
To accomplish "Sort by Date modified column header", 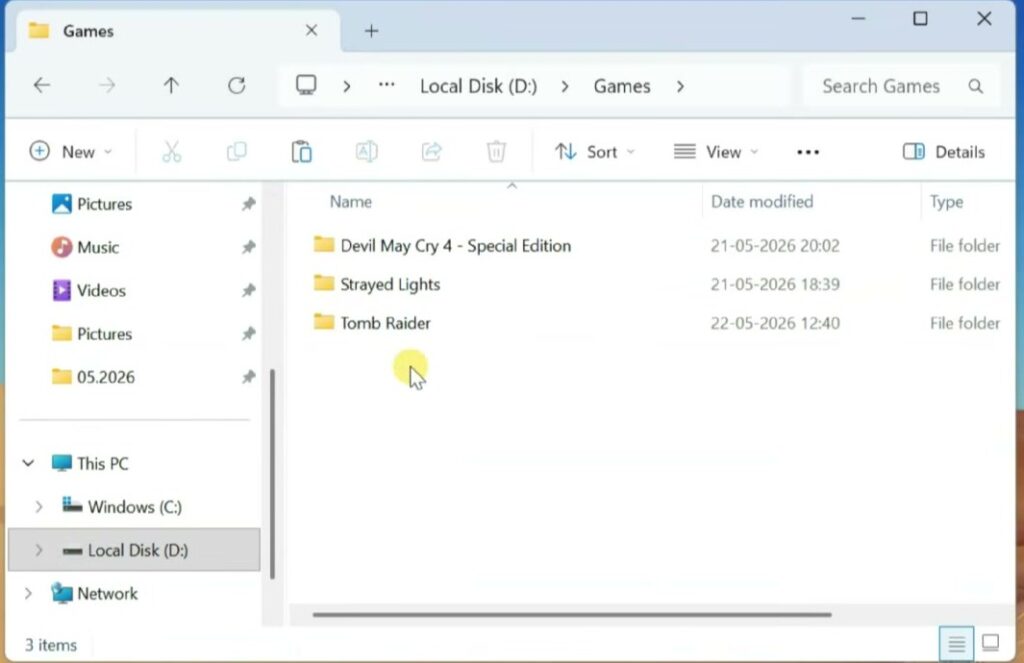I will (x=762, y=202).
